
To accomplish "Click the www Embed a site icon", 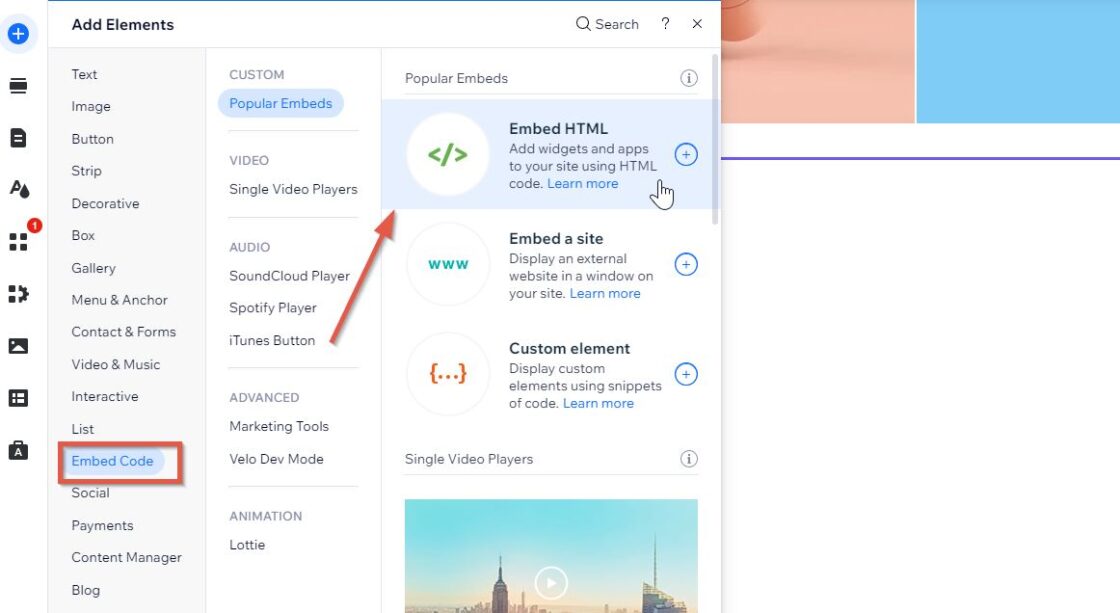I will click(x=446, y=264).
